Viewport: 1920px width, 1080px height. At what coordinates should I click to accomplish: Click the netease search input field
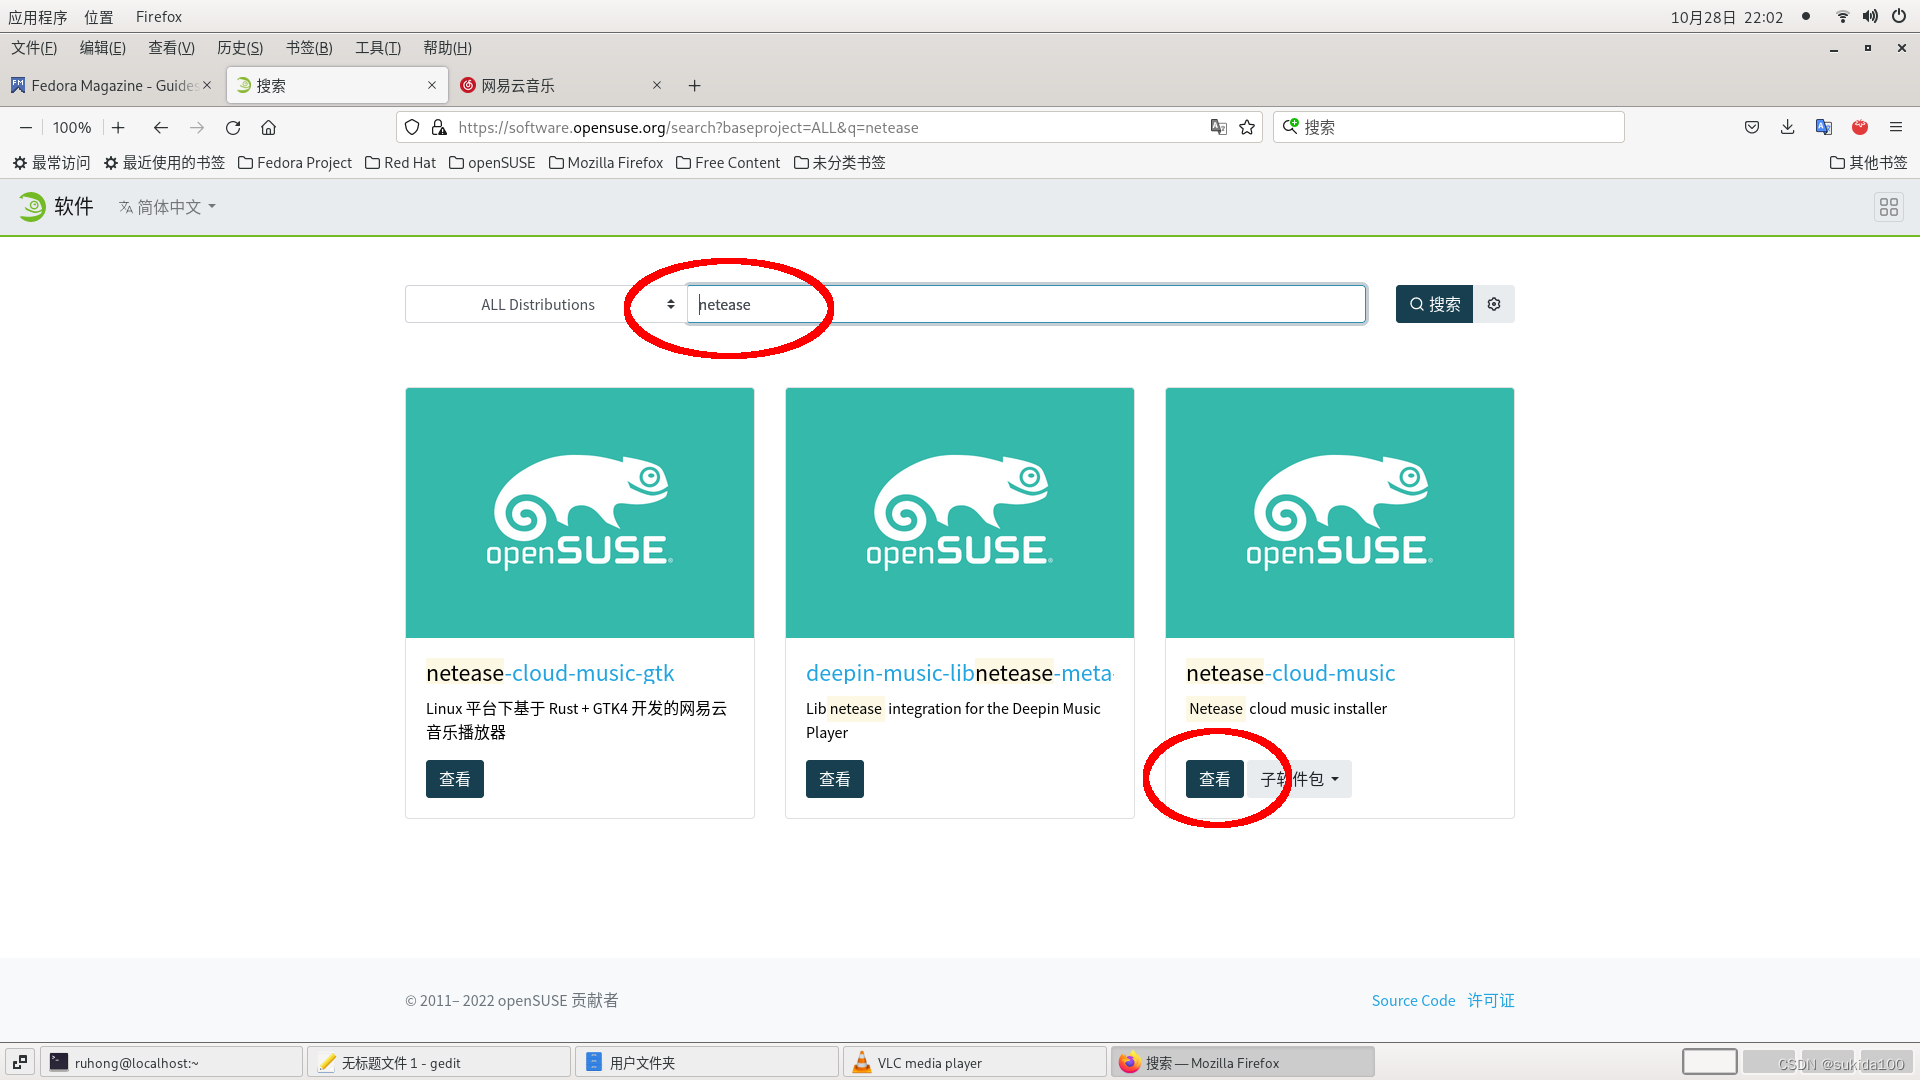pyautogui.click(x=1026, y=304)
